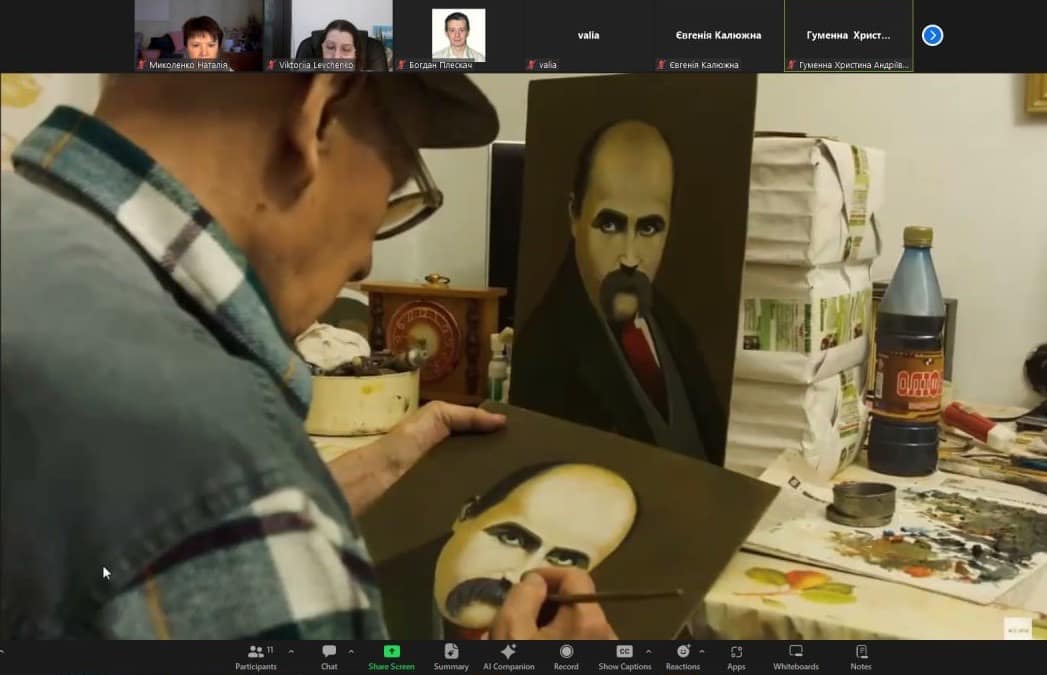The height and width of the screenshot is (675, 1047).
Task: Start sharing with Share Screen
Action: pos(391,656)
